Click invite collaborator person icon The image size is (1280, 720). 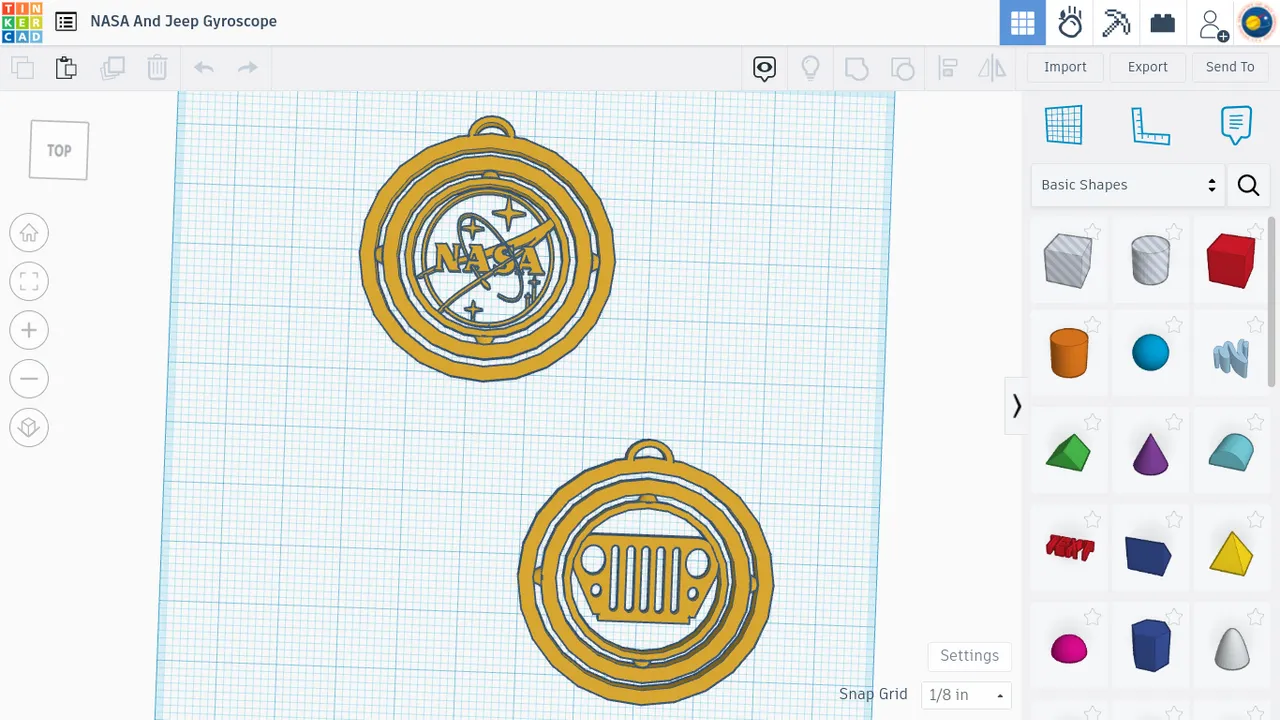coord(1212,23)
